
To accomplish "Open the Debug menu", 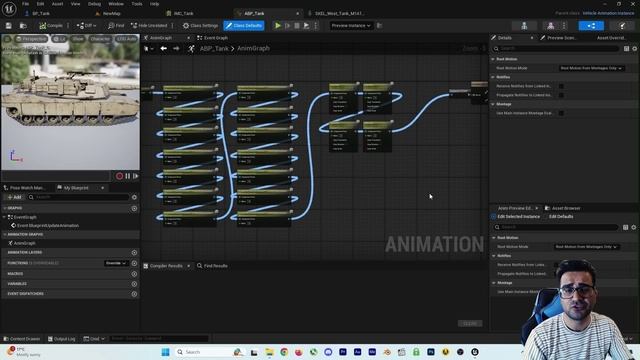I will (x=94, y=4).
